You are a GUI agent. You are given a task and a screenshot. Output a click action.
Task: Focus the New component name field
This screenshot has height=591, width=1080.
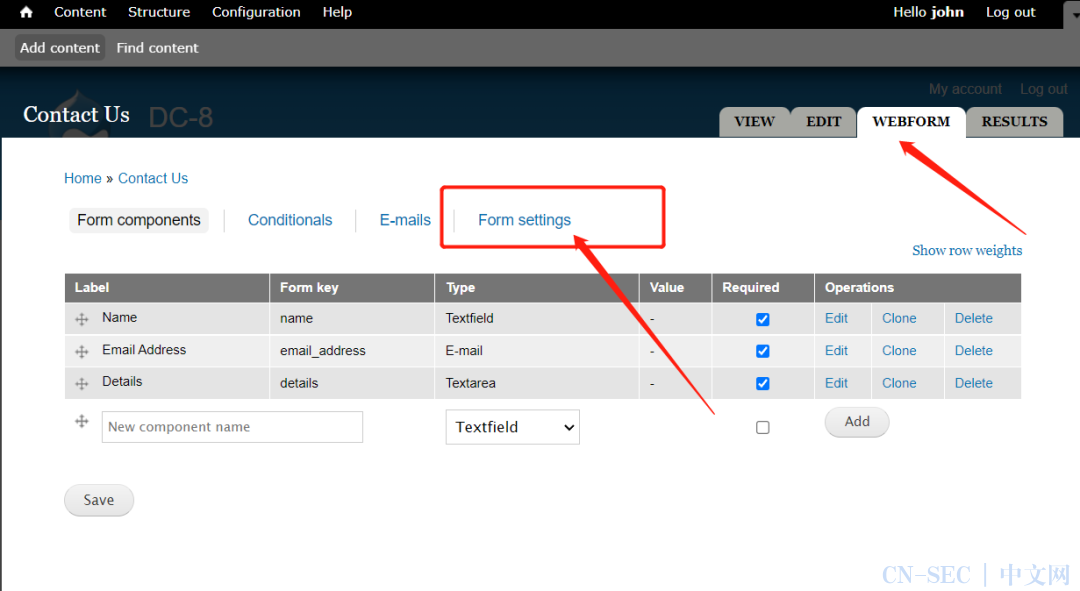[x=232, y=427]
